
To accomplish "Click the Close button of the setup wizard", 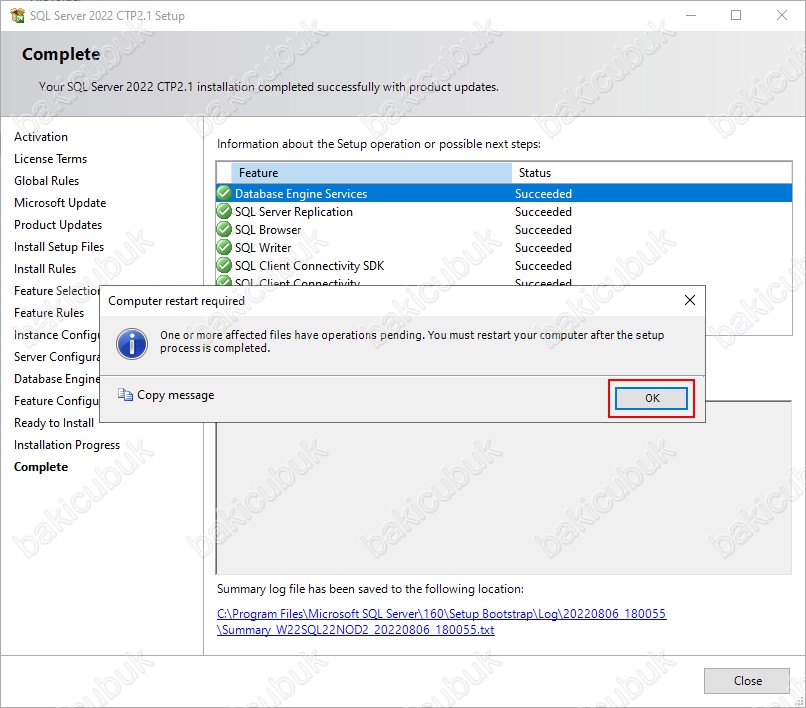I will point(747,681).
